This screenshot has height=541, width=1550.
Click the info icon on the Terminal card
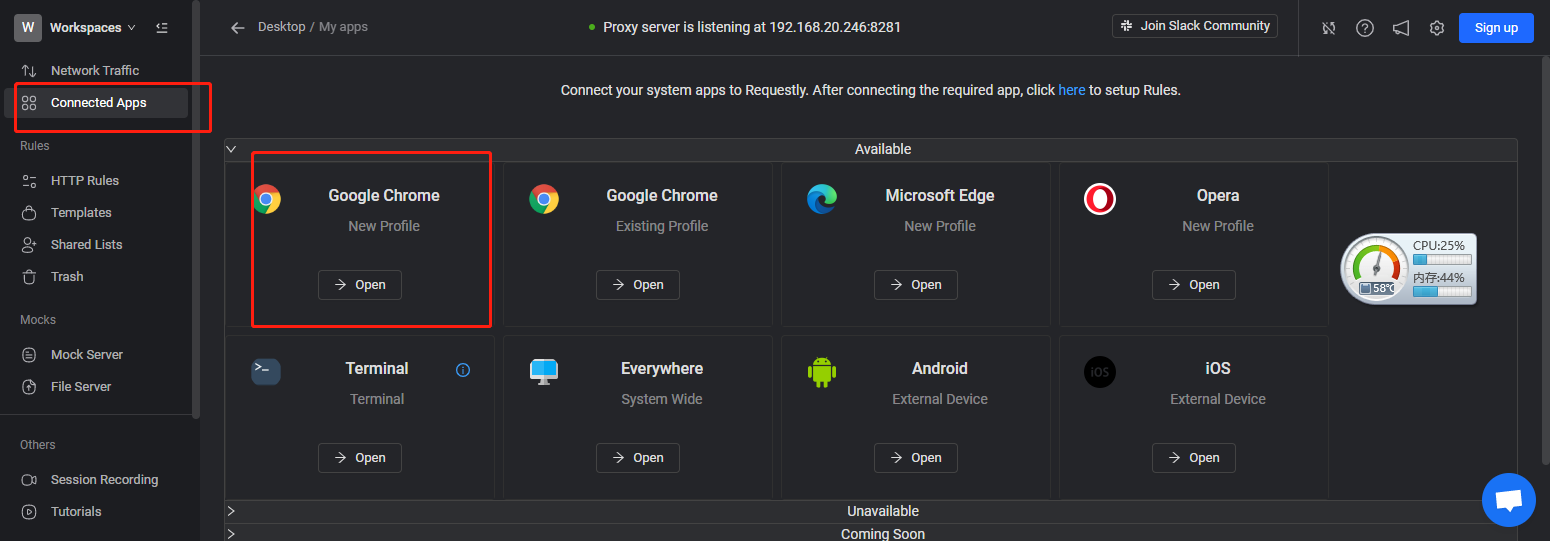point(463,370)
